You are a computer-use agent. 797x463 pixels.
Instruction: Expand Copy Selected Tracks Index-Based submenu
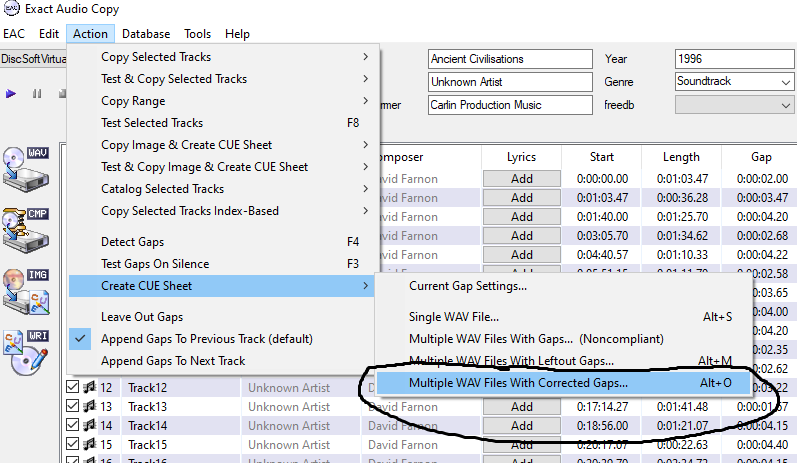(224, 211)
